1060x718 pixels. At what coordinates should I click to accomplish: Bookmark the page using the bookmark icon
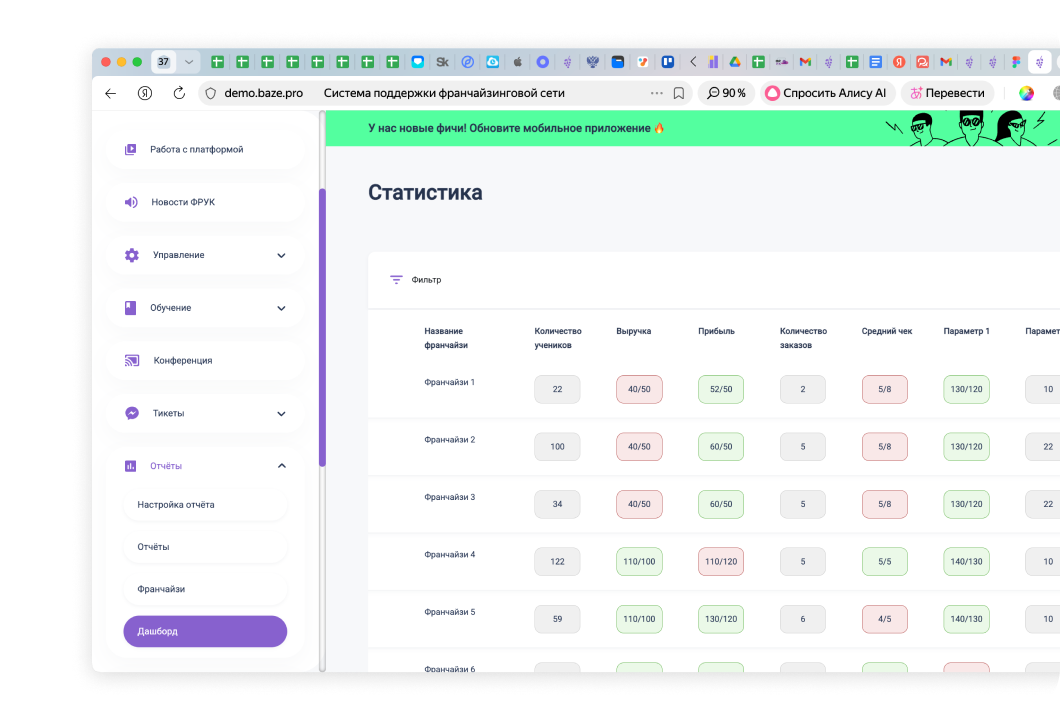click(679, 93)
